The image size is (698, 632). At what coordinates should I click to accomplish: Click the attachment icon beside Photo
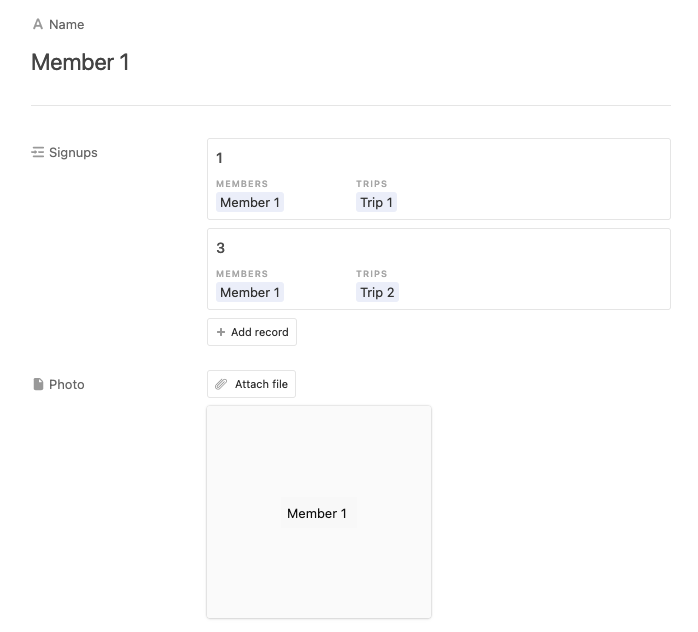38,384
